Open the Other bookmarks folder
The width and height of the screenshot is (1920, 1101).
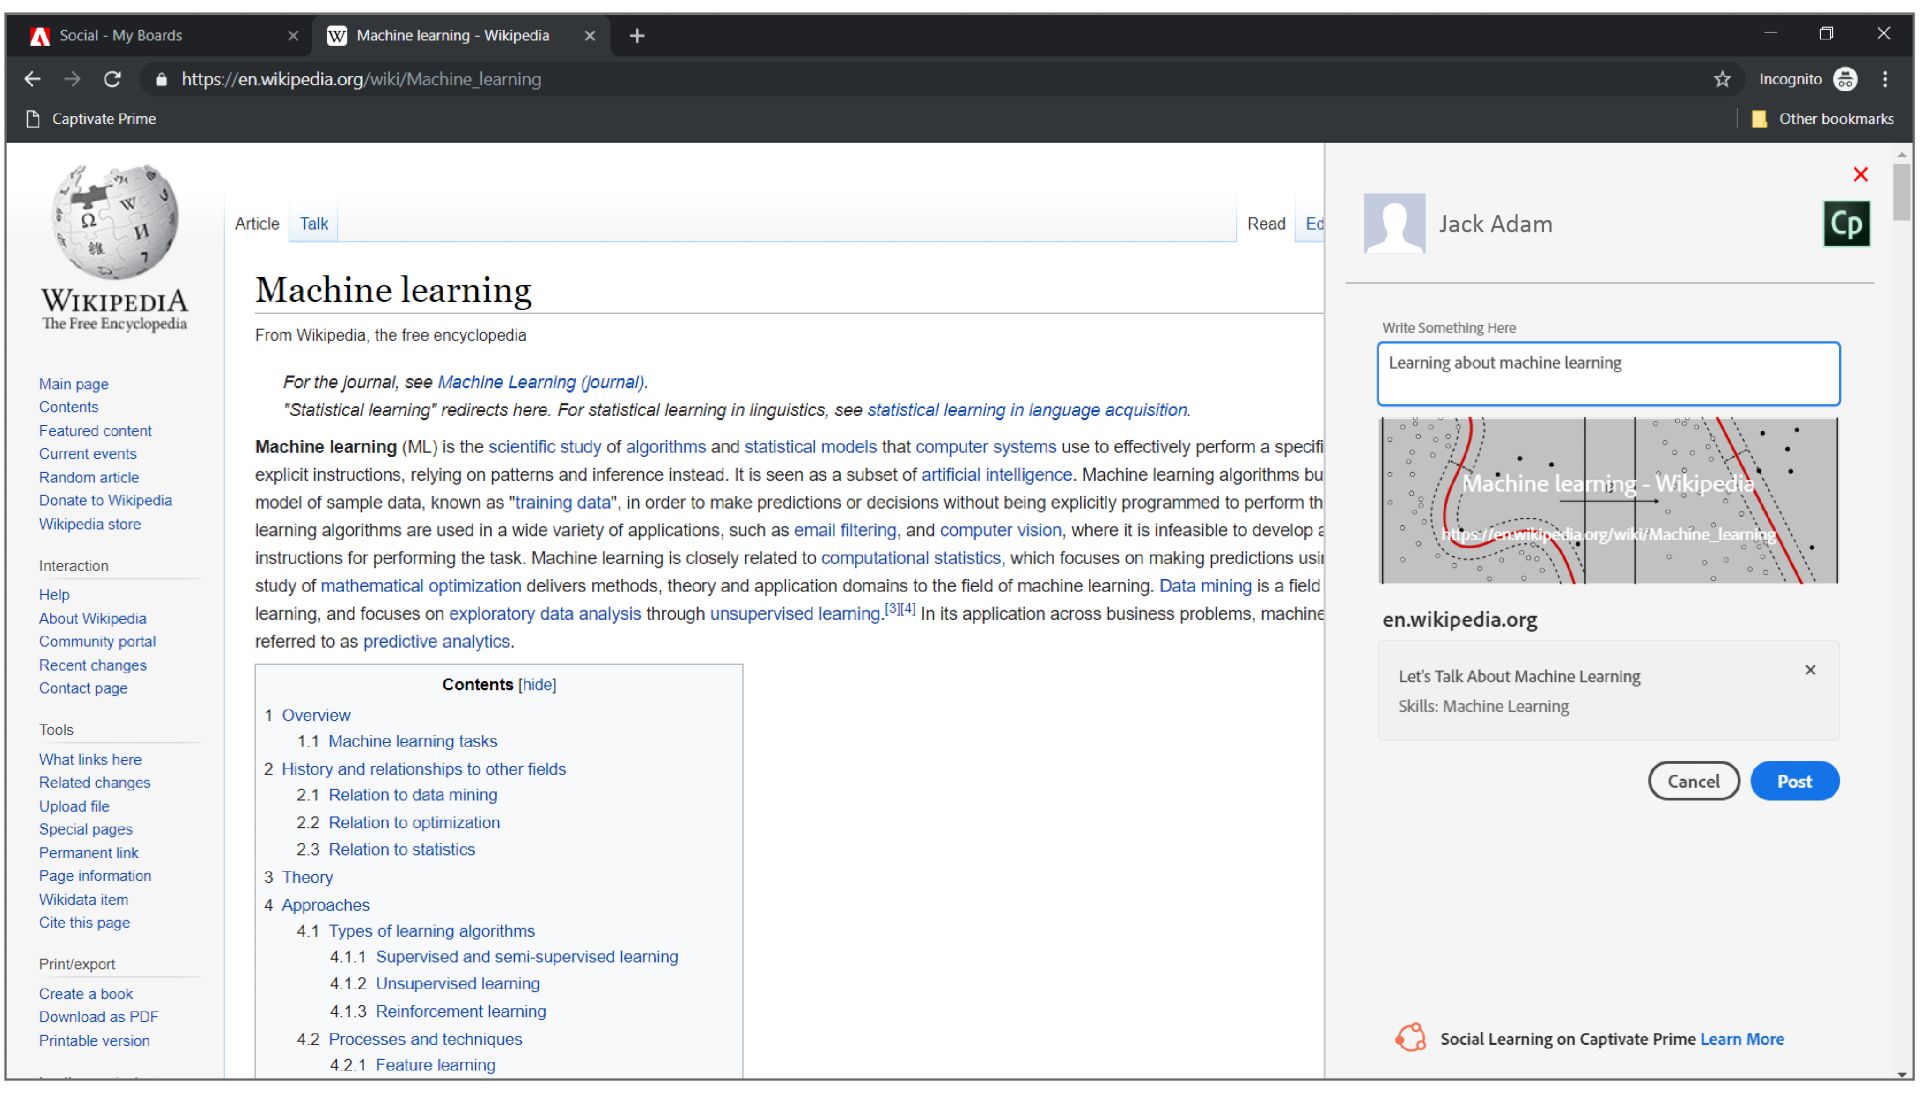(1823, 119)
